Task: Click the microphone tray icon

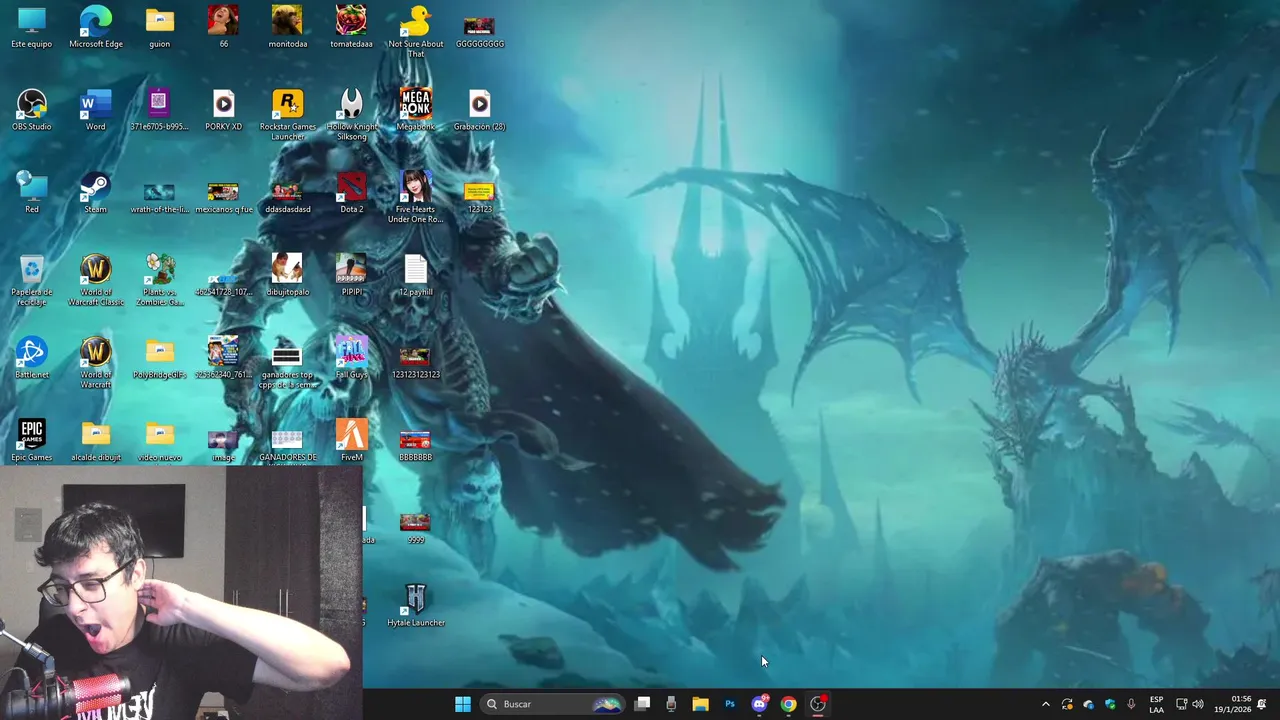Action: pyautogui.click(x=1131, y=704)
